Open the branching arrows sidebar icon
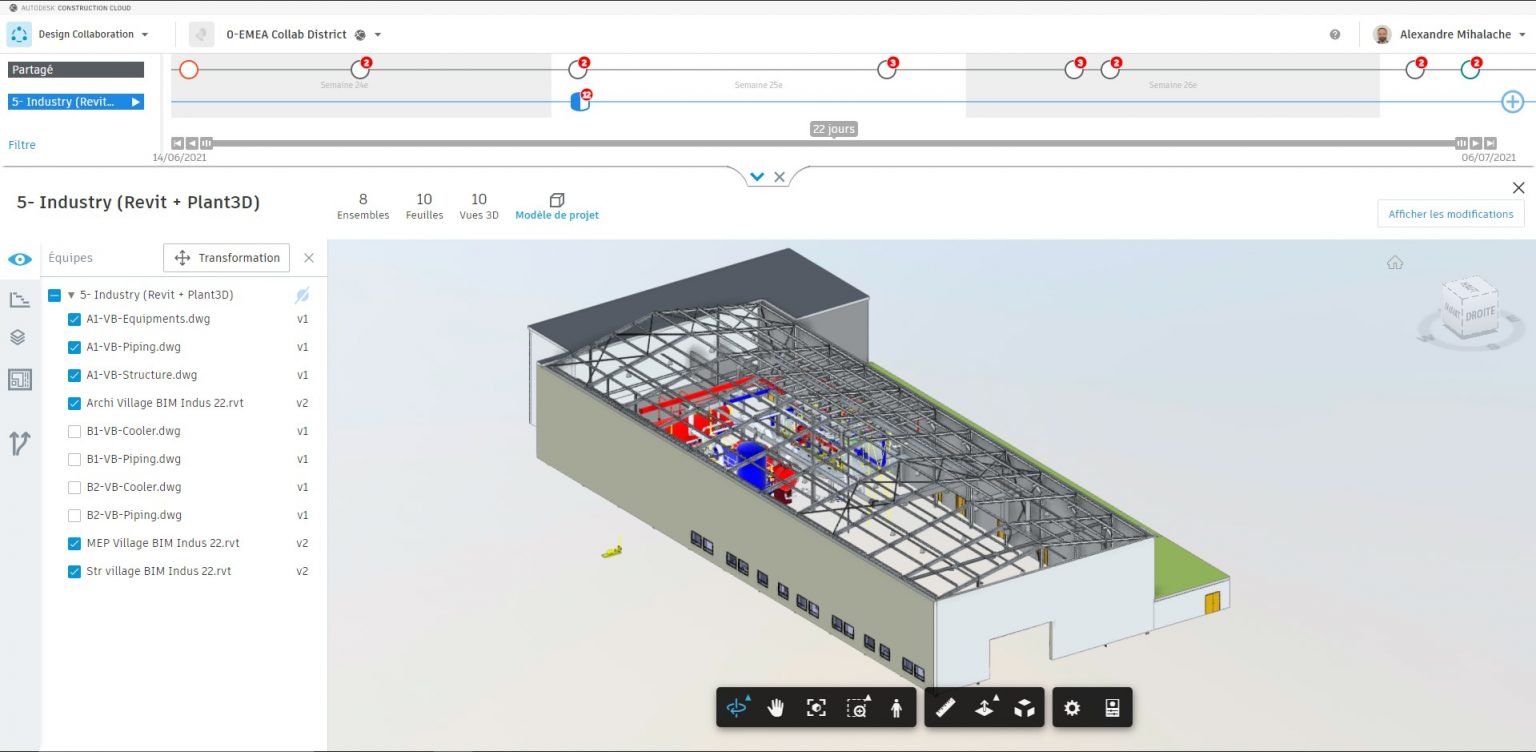 coord(19,443)
